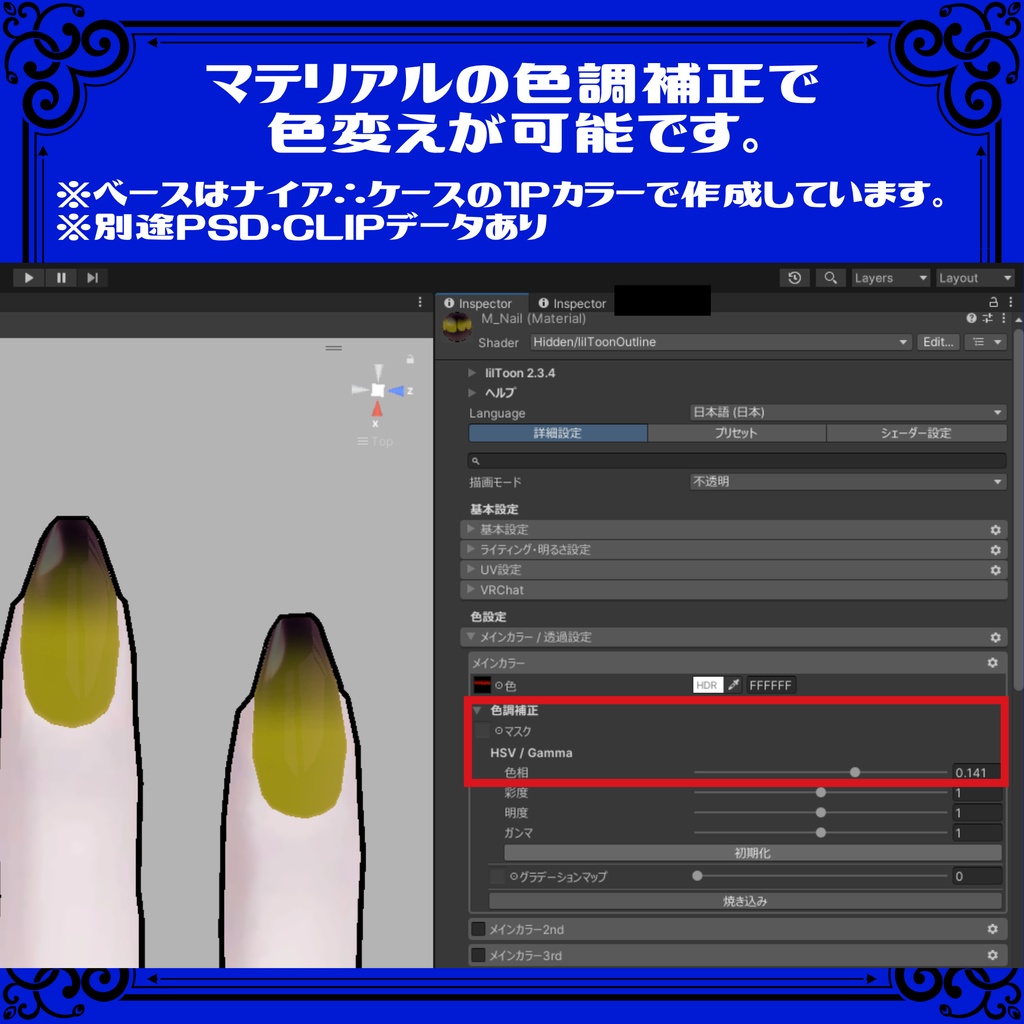Adjust the ガンマ slider

(x=820, y=833)
